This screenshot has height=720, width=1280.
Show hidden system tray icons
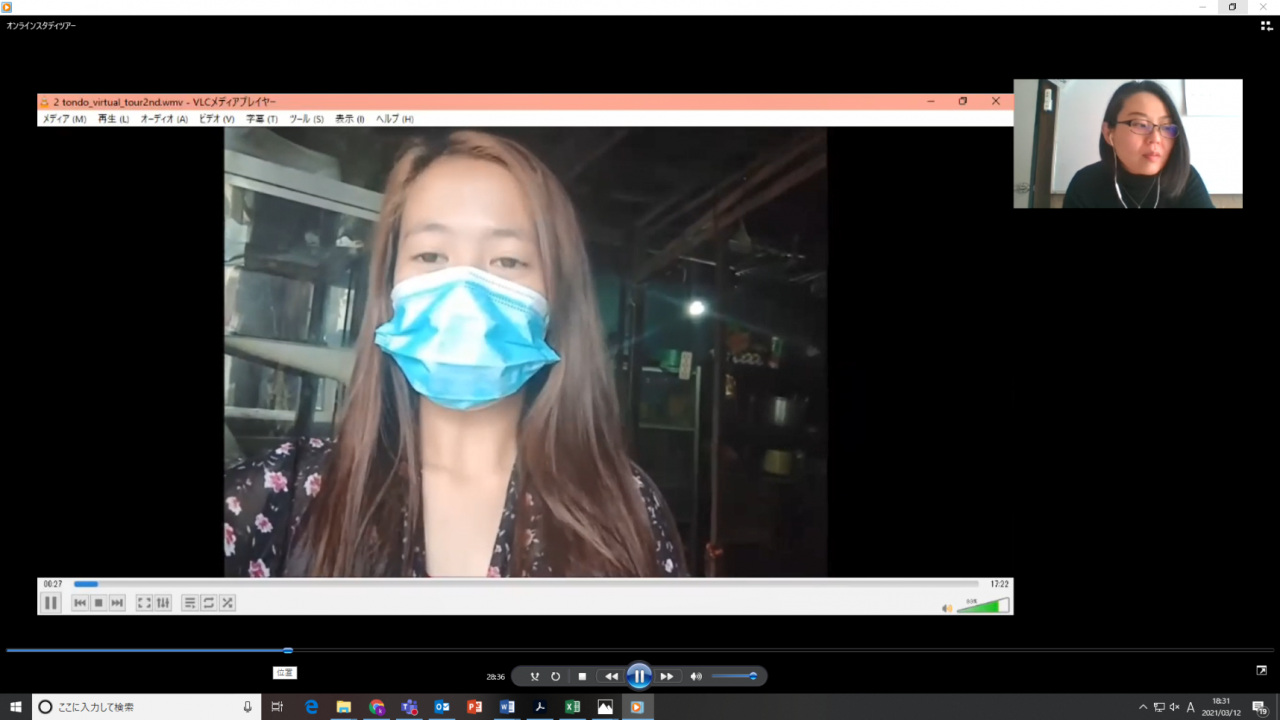pos(1143,707)
